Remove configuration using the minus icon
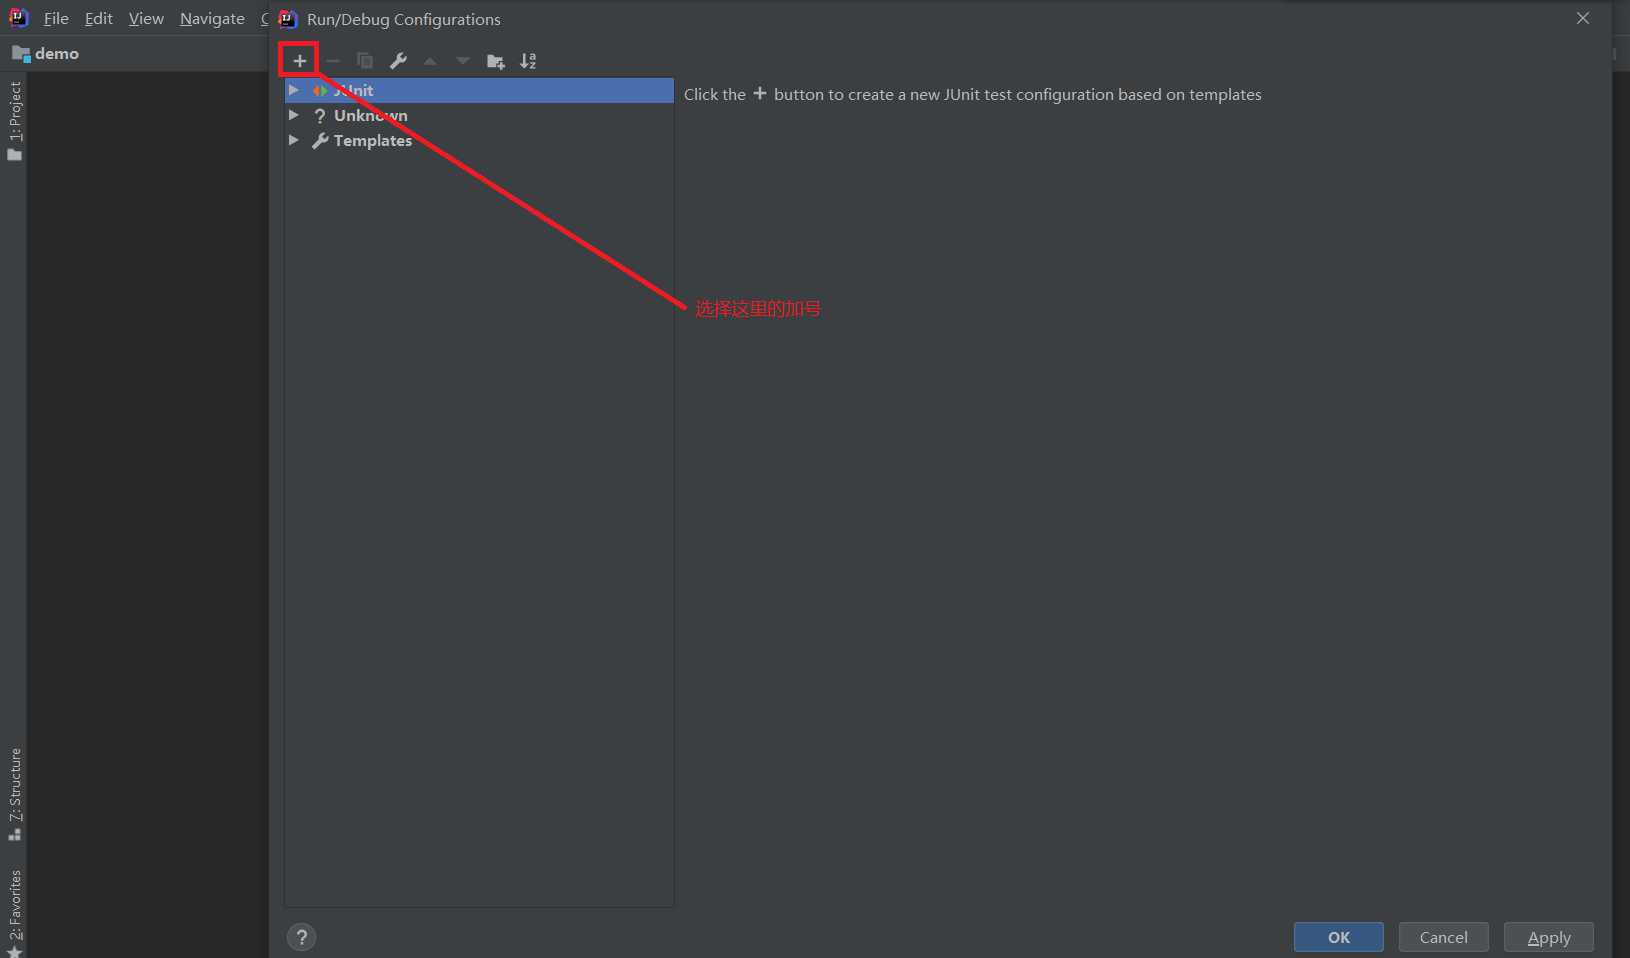1630x958 pixels. 333,61
